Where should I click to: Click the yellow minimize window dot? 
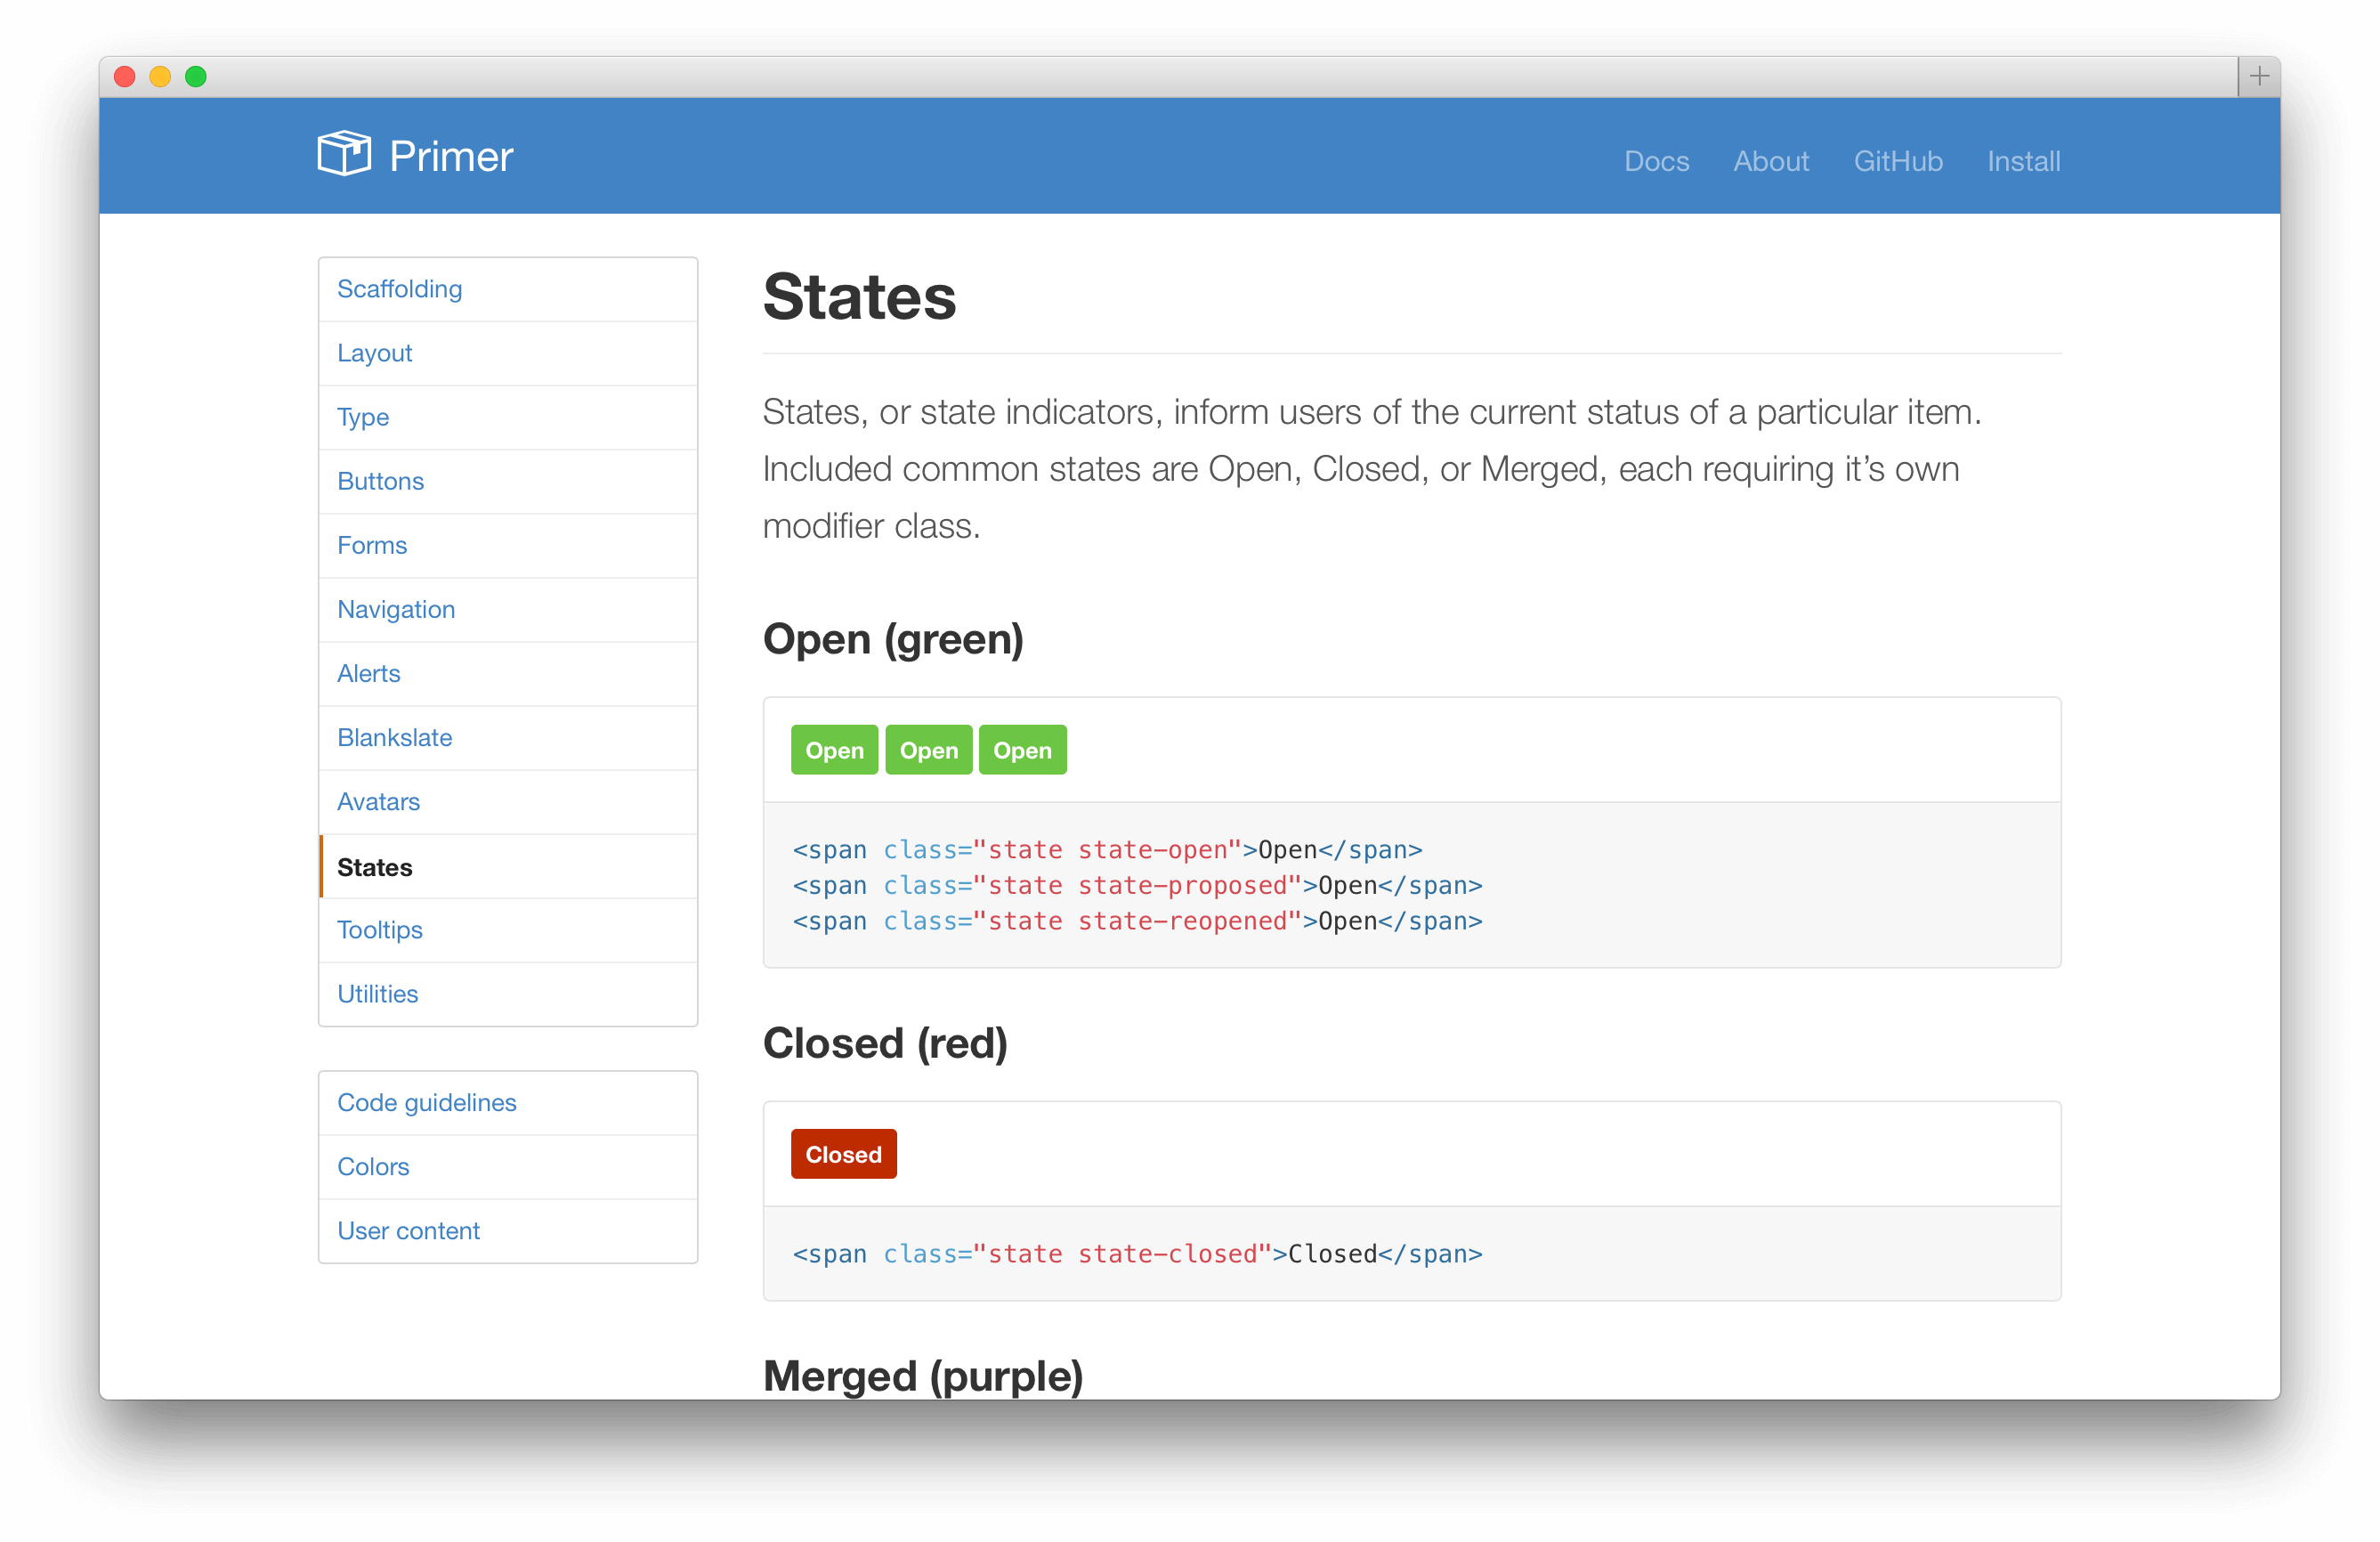(160, 77)
